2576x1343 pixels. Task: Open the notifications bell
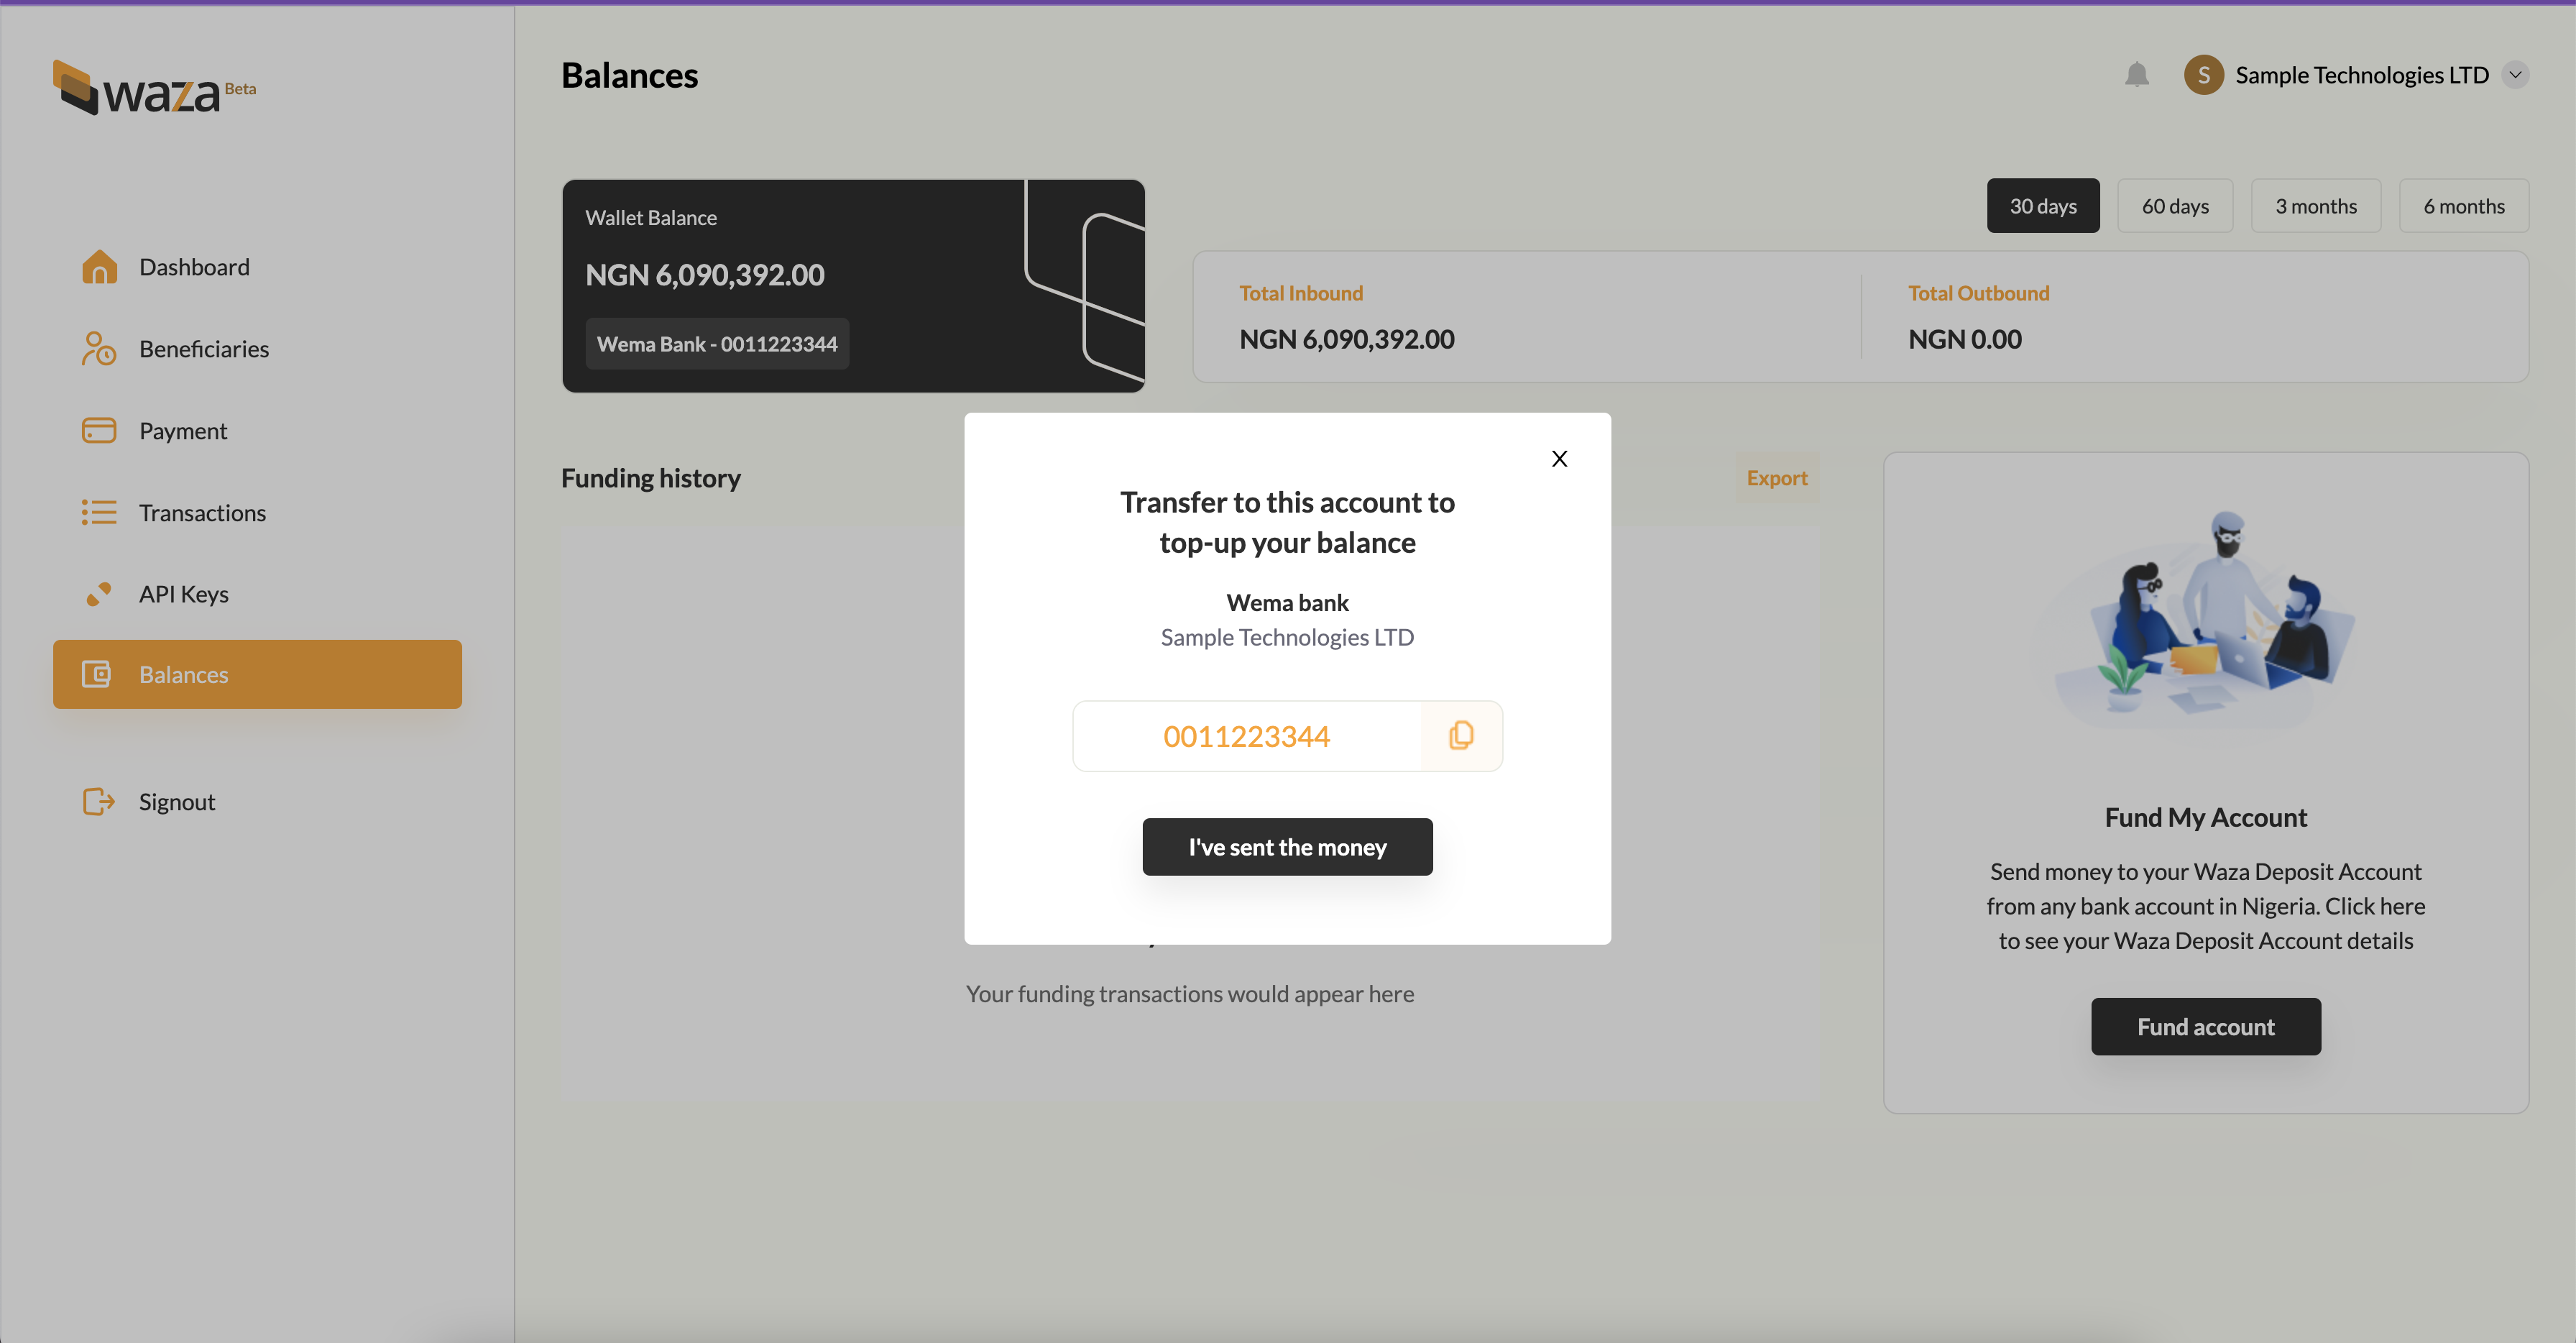click(x=2136, y=75)
